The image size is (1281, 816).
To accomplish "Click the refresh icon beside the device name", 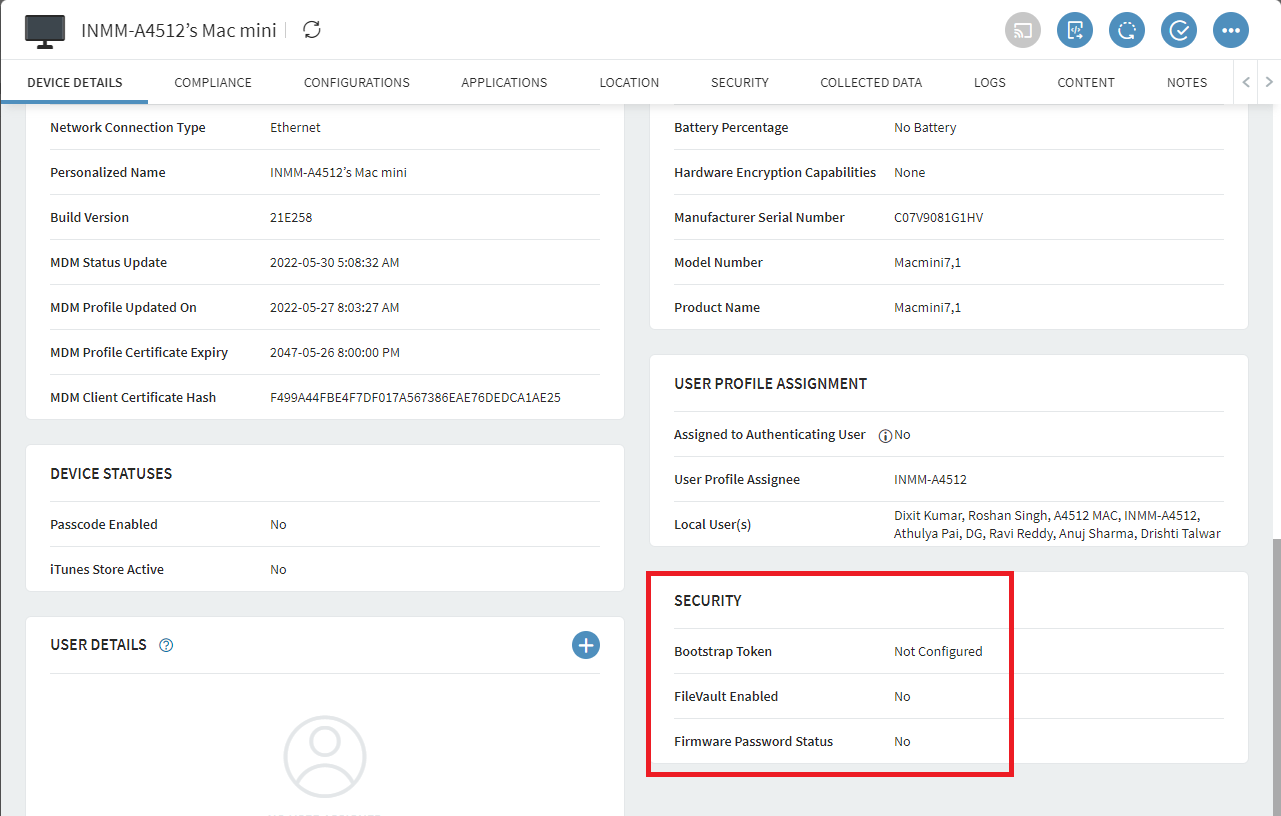I will click(x=312, y=30).
